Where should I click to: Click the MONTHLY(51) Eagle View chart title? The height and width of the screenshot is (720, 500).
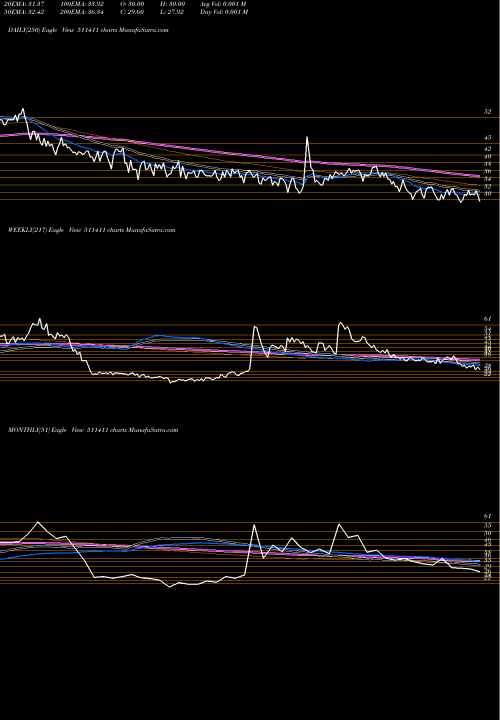(x=93, y=430)
